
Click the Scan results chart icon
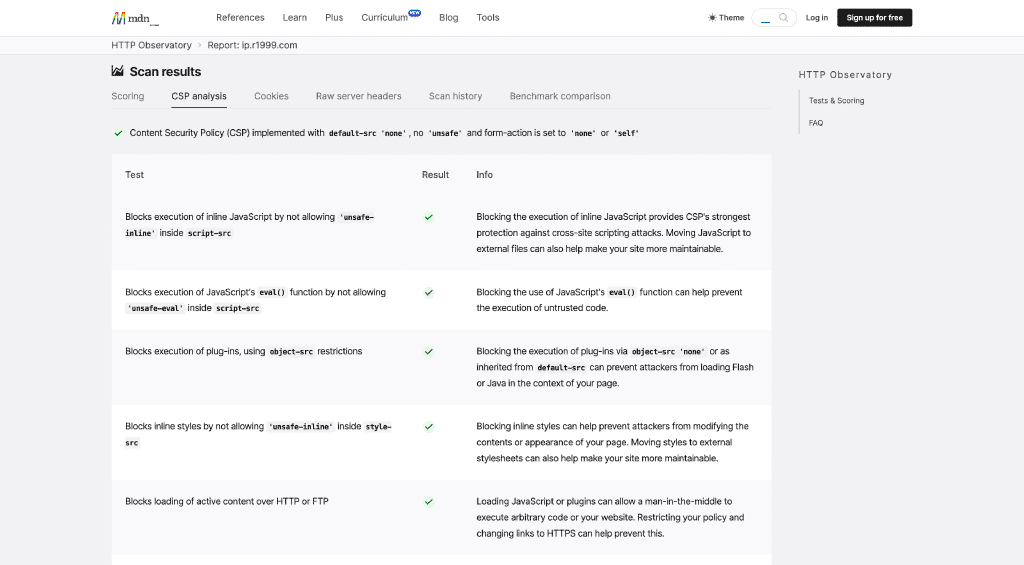coord(118,71)
